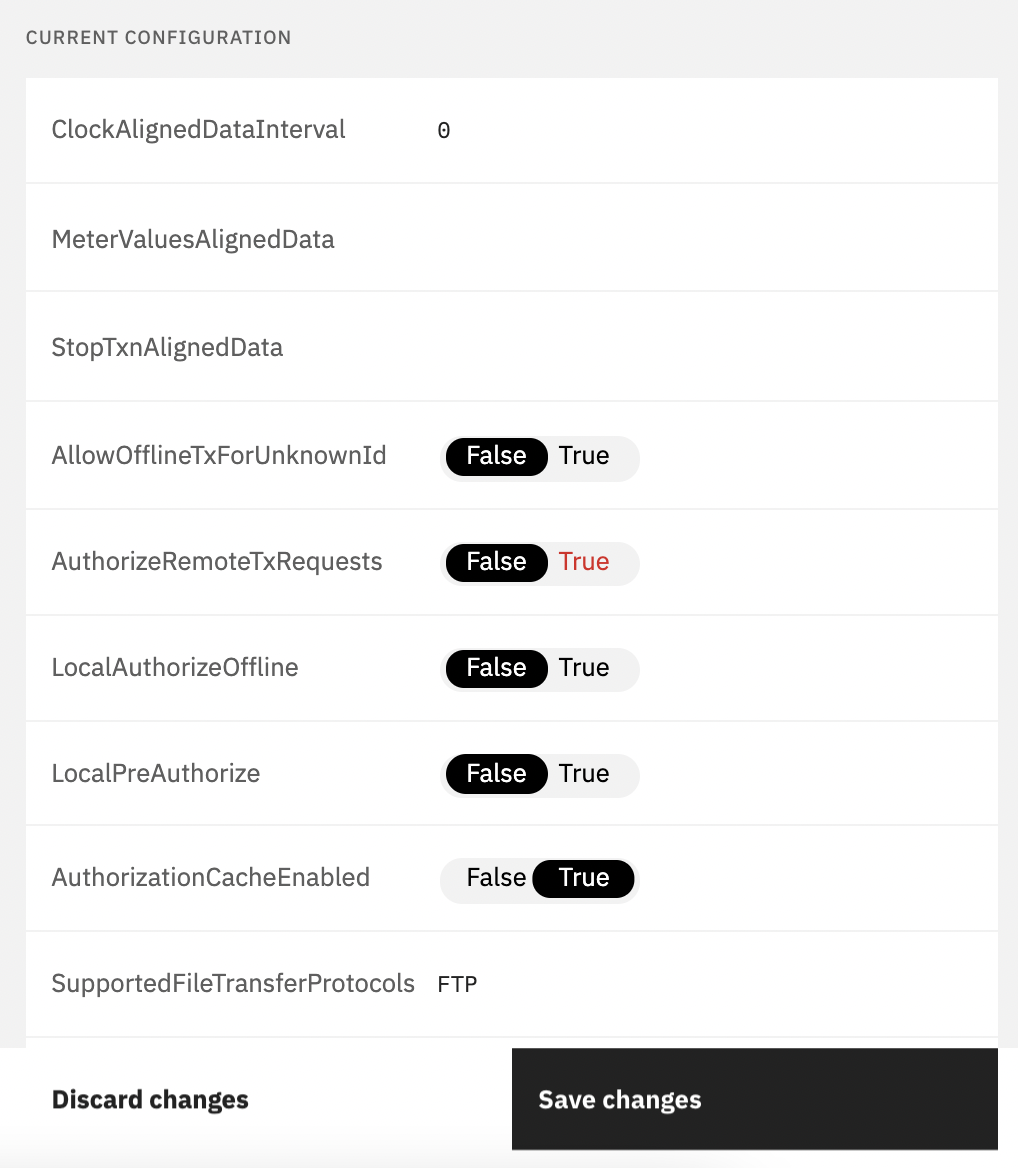Click the MeterValuesAlignedData row label
Screen dimensions: 1018x1168
pyautogui.click(x=193, y=239)
